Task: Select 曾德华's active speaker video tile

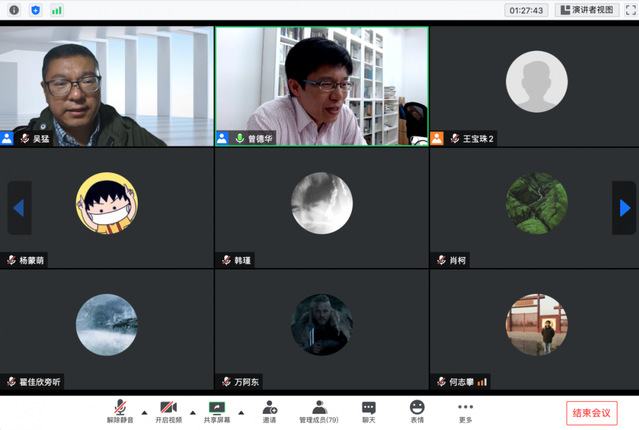Action: click(x=321, y=86)
